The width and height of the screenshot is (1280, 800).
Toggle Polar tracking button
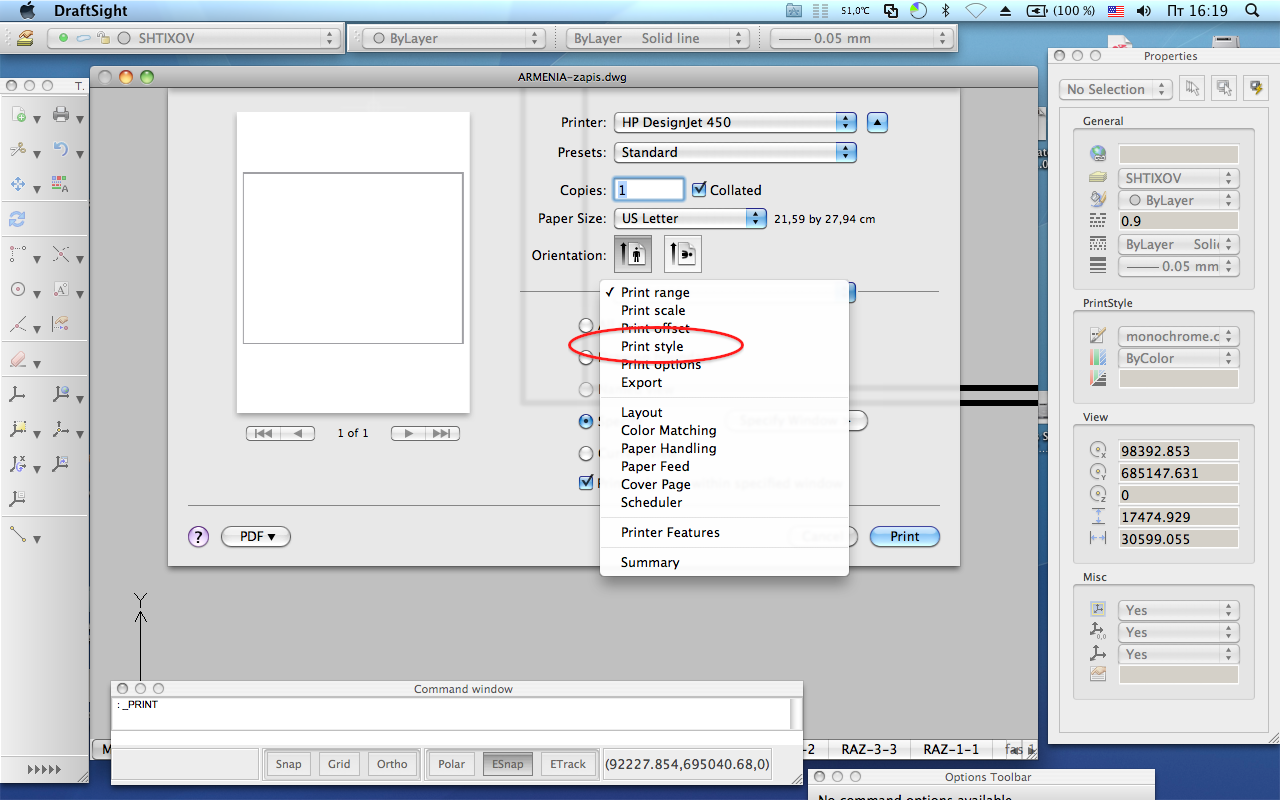pos(452,764)
